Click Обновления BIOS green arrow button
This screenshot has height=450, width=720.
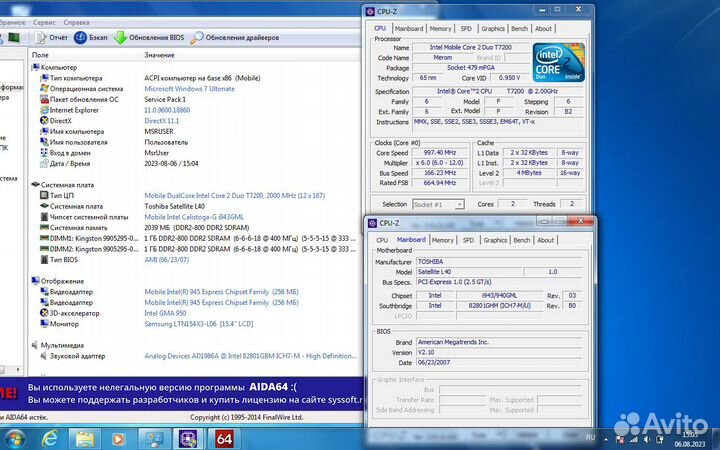[x=149, y=38]
